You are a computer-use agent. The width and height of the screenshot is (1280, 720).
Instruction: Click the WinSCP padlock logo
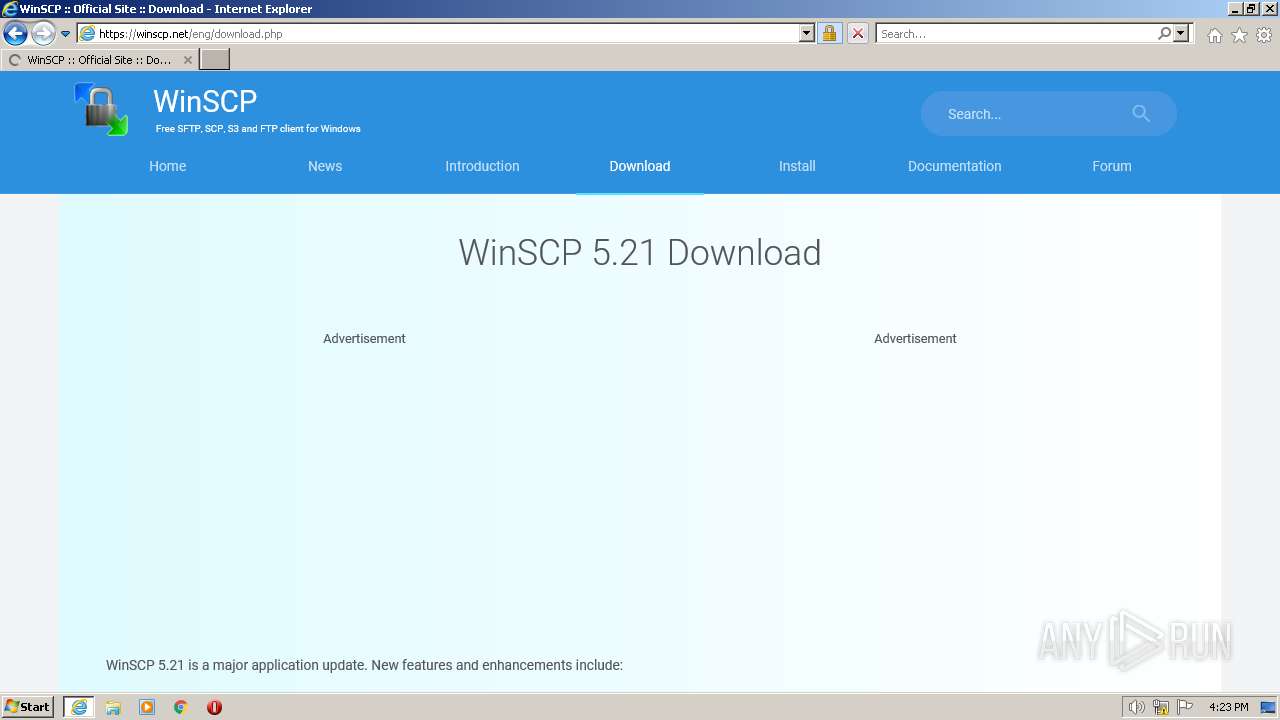101,109
